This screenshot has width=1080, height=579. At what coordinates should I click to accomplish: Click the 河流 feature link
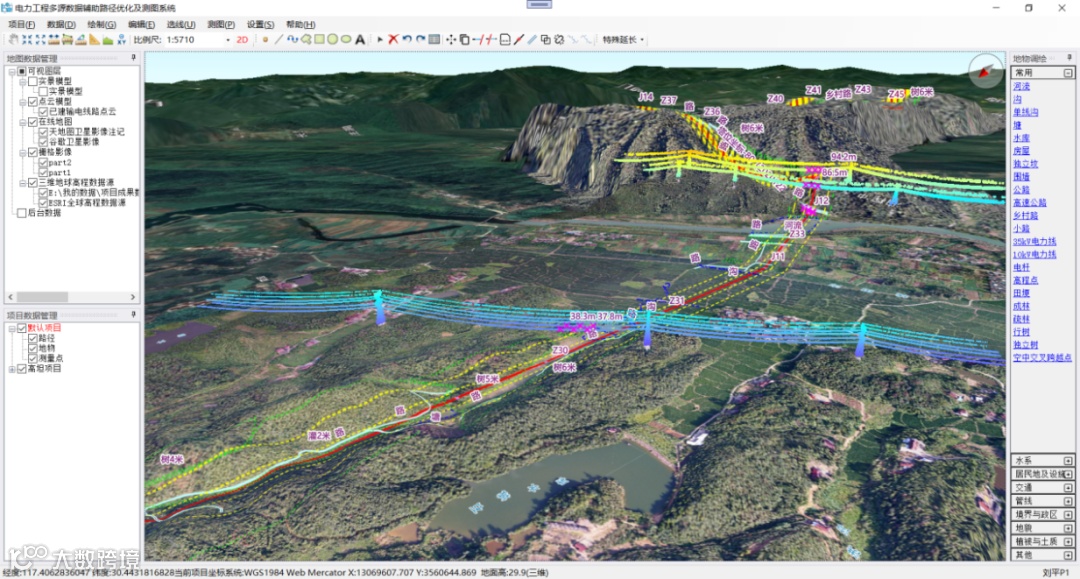pos(1021,87)
